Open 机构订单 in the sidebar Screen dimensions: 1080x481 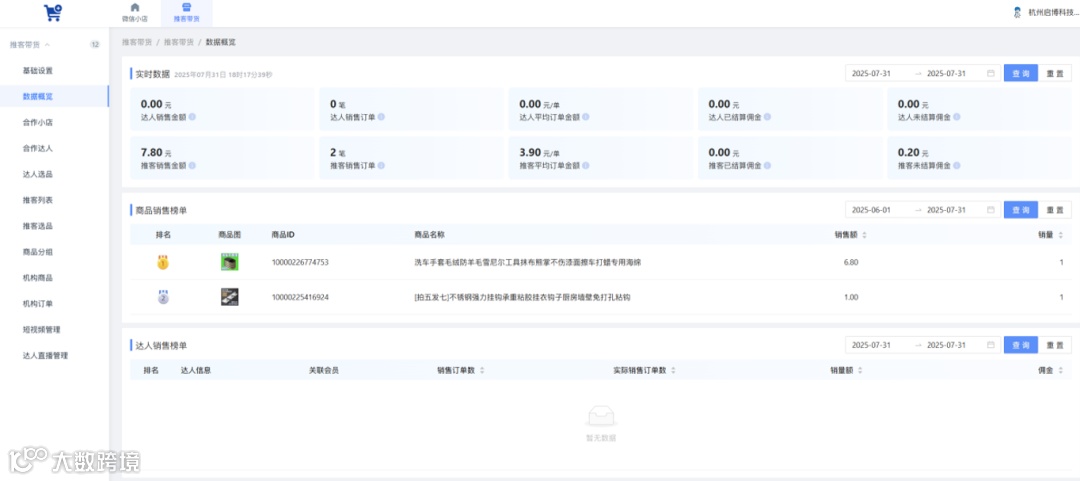pos(38,304)
